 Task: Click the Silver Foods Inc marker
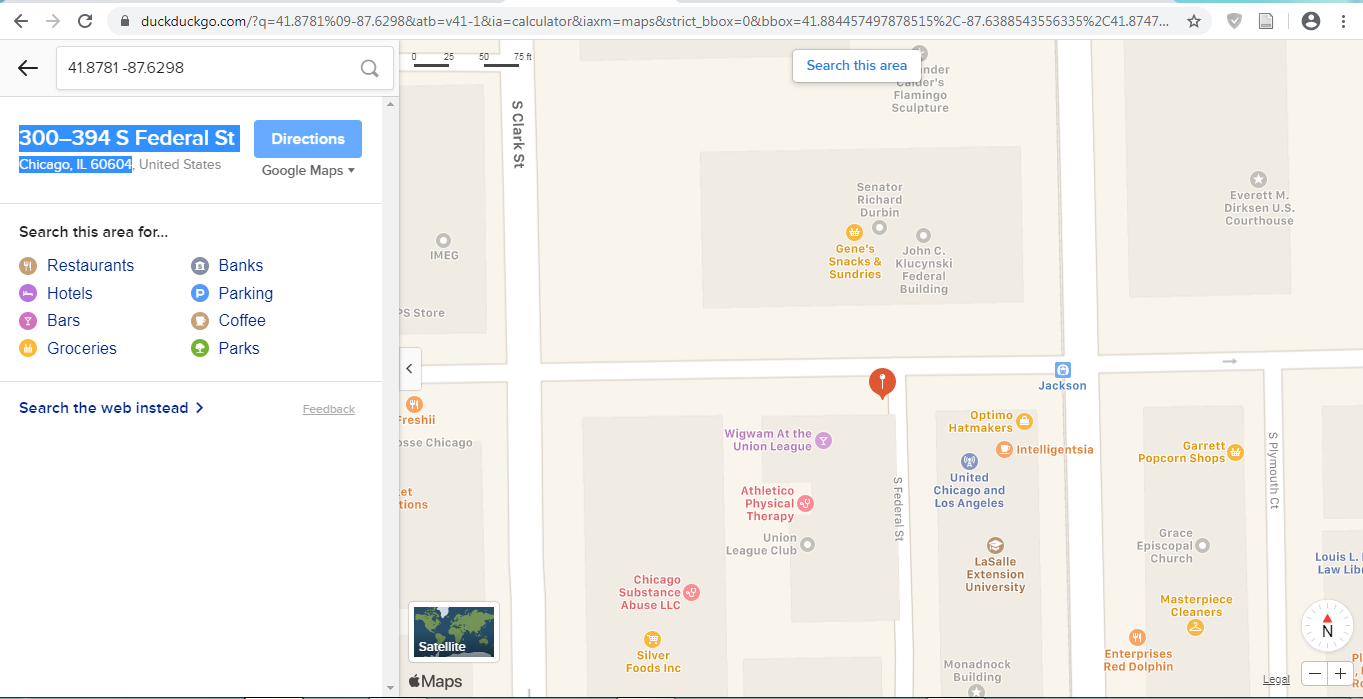[x=652, y=638]
